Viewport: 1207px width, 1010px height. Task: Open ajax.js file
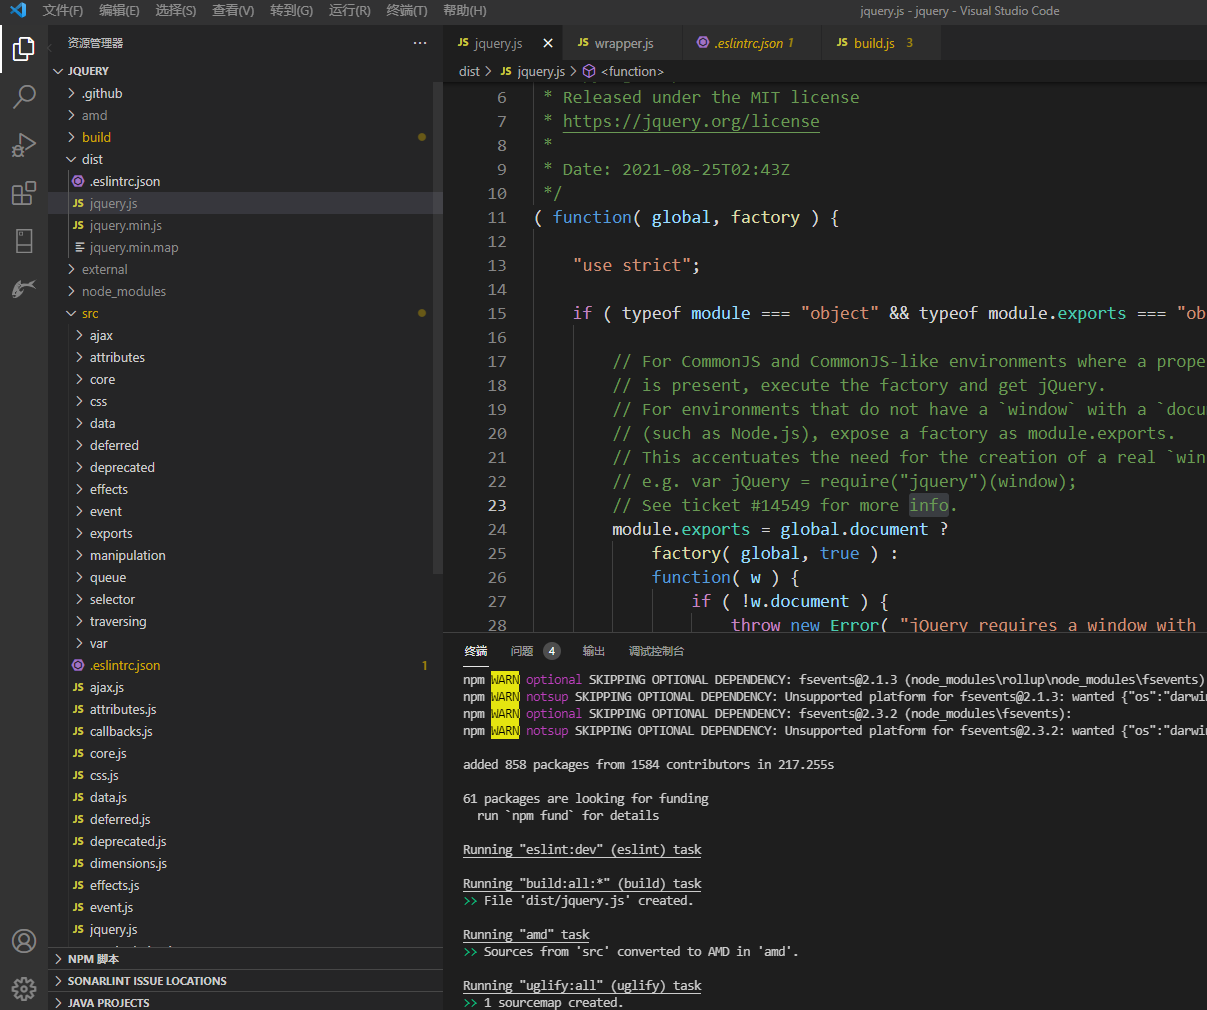245,687
